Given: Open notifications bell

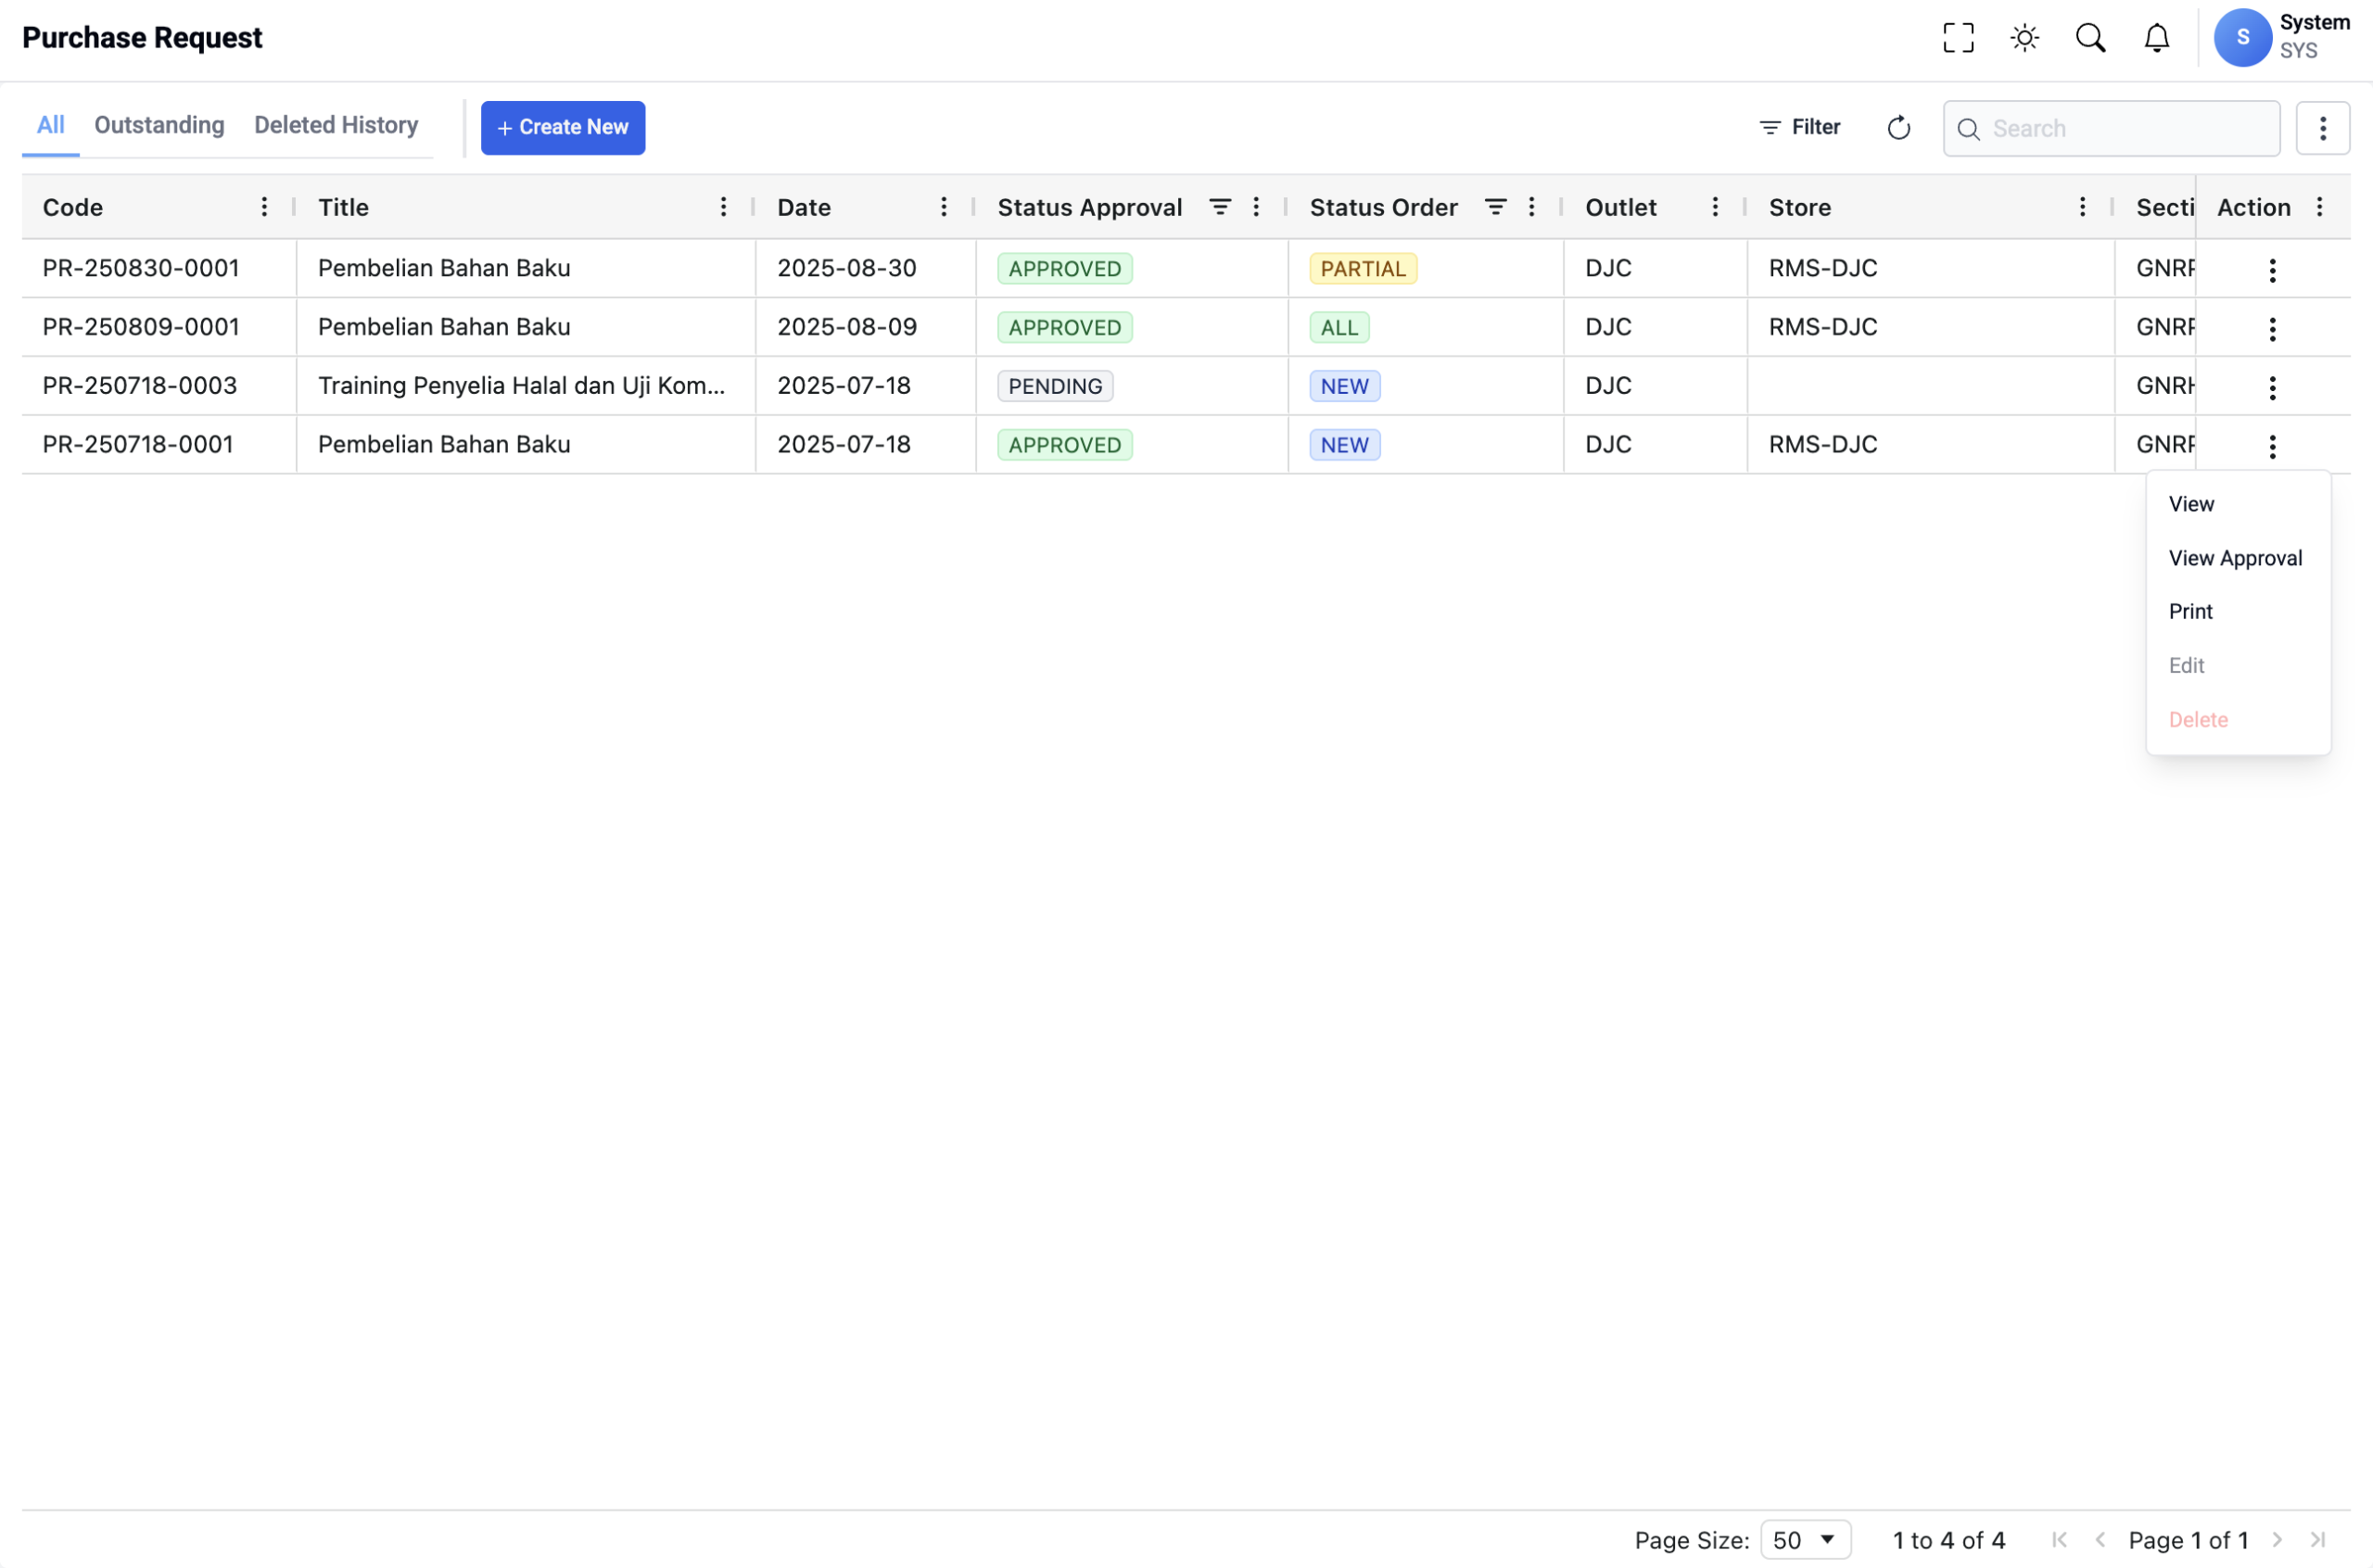Looking at the screenshot, I should [x=2157, y=38].
